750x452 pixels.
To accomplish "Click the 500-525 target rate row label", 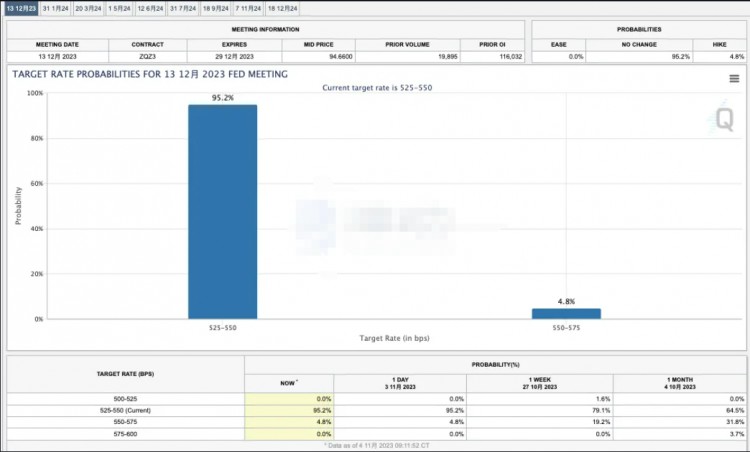I will coord(125,398).
